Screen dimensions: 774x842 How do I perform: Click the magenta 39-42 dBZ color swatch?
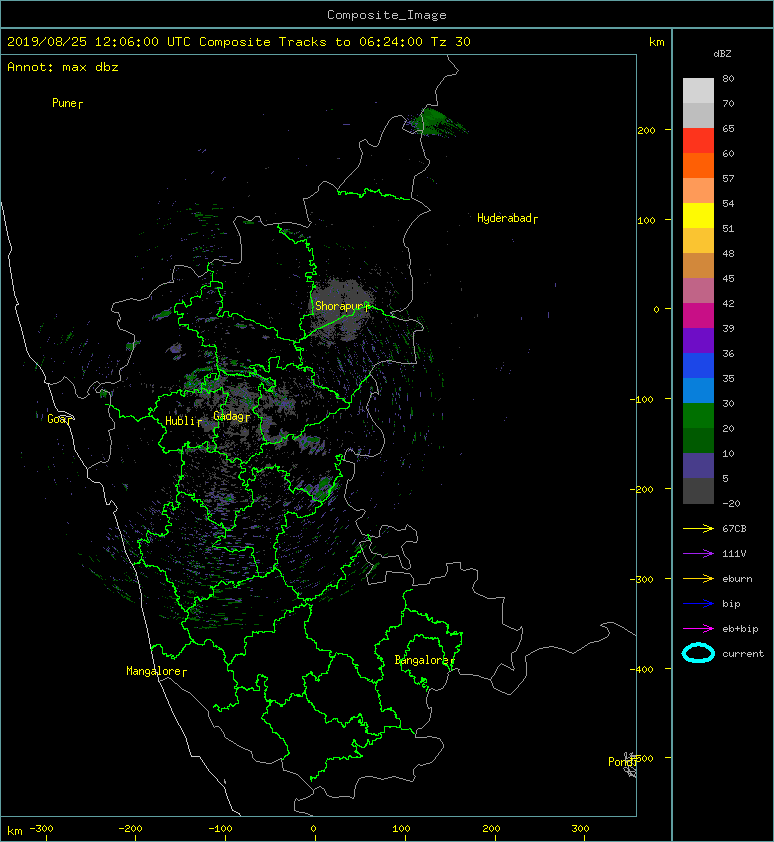698,316
